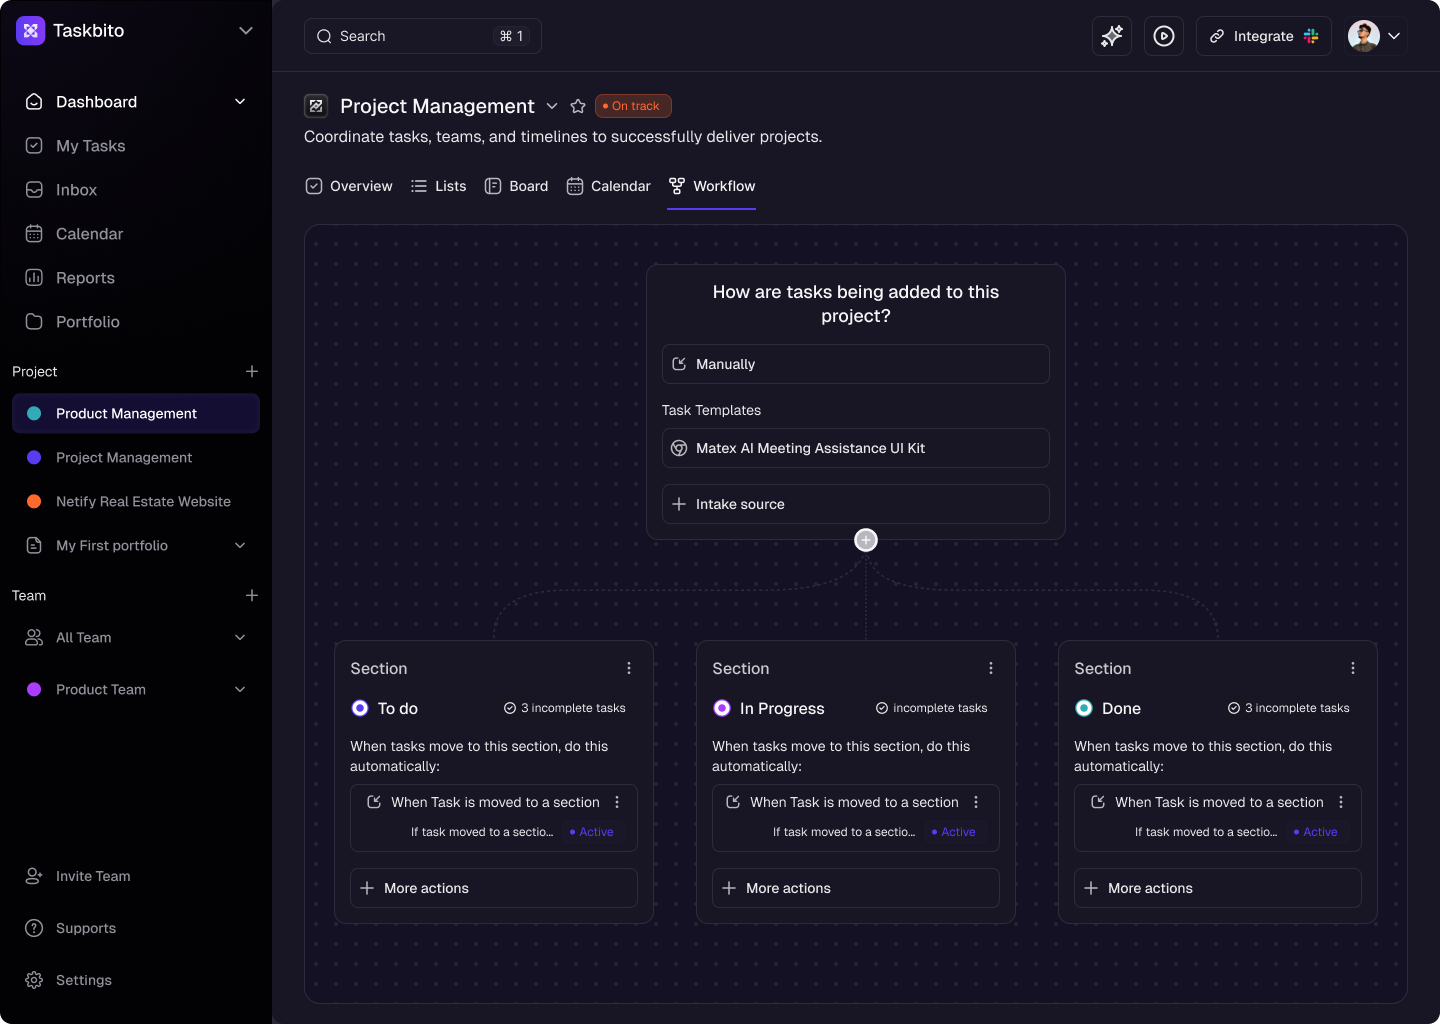
Task: Open the To do section three-dot menu
Action: coord(629,668)
